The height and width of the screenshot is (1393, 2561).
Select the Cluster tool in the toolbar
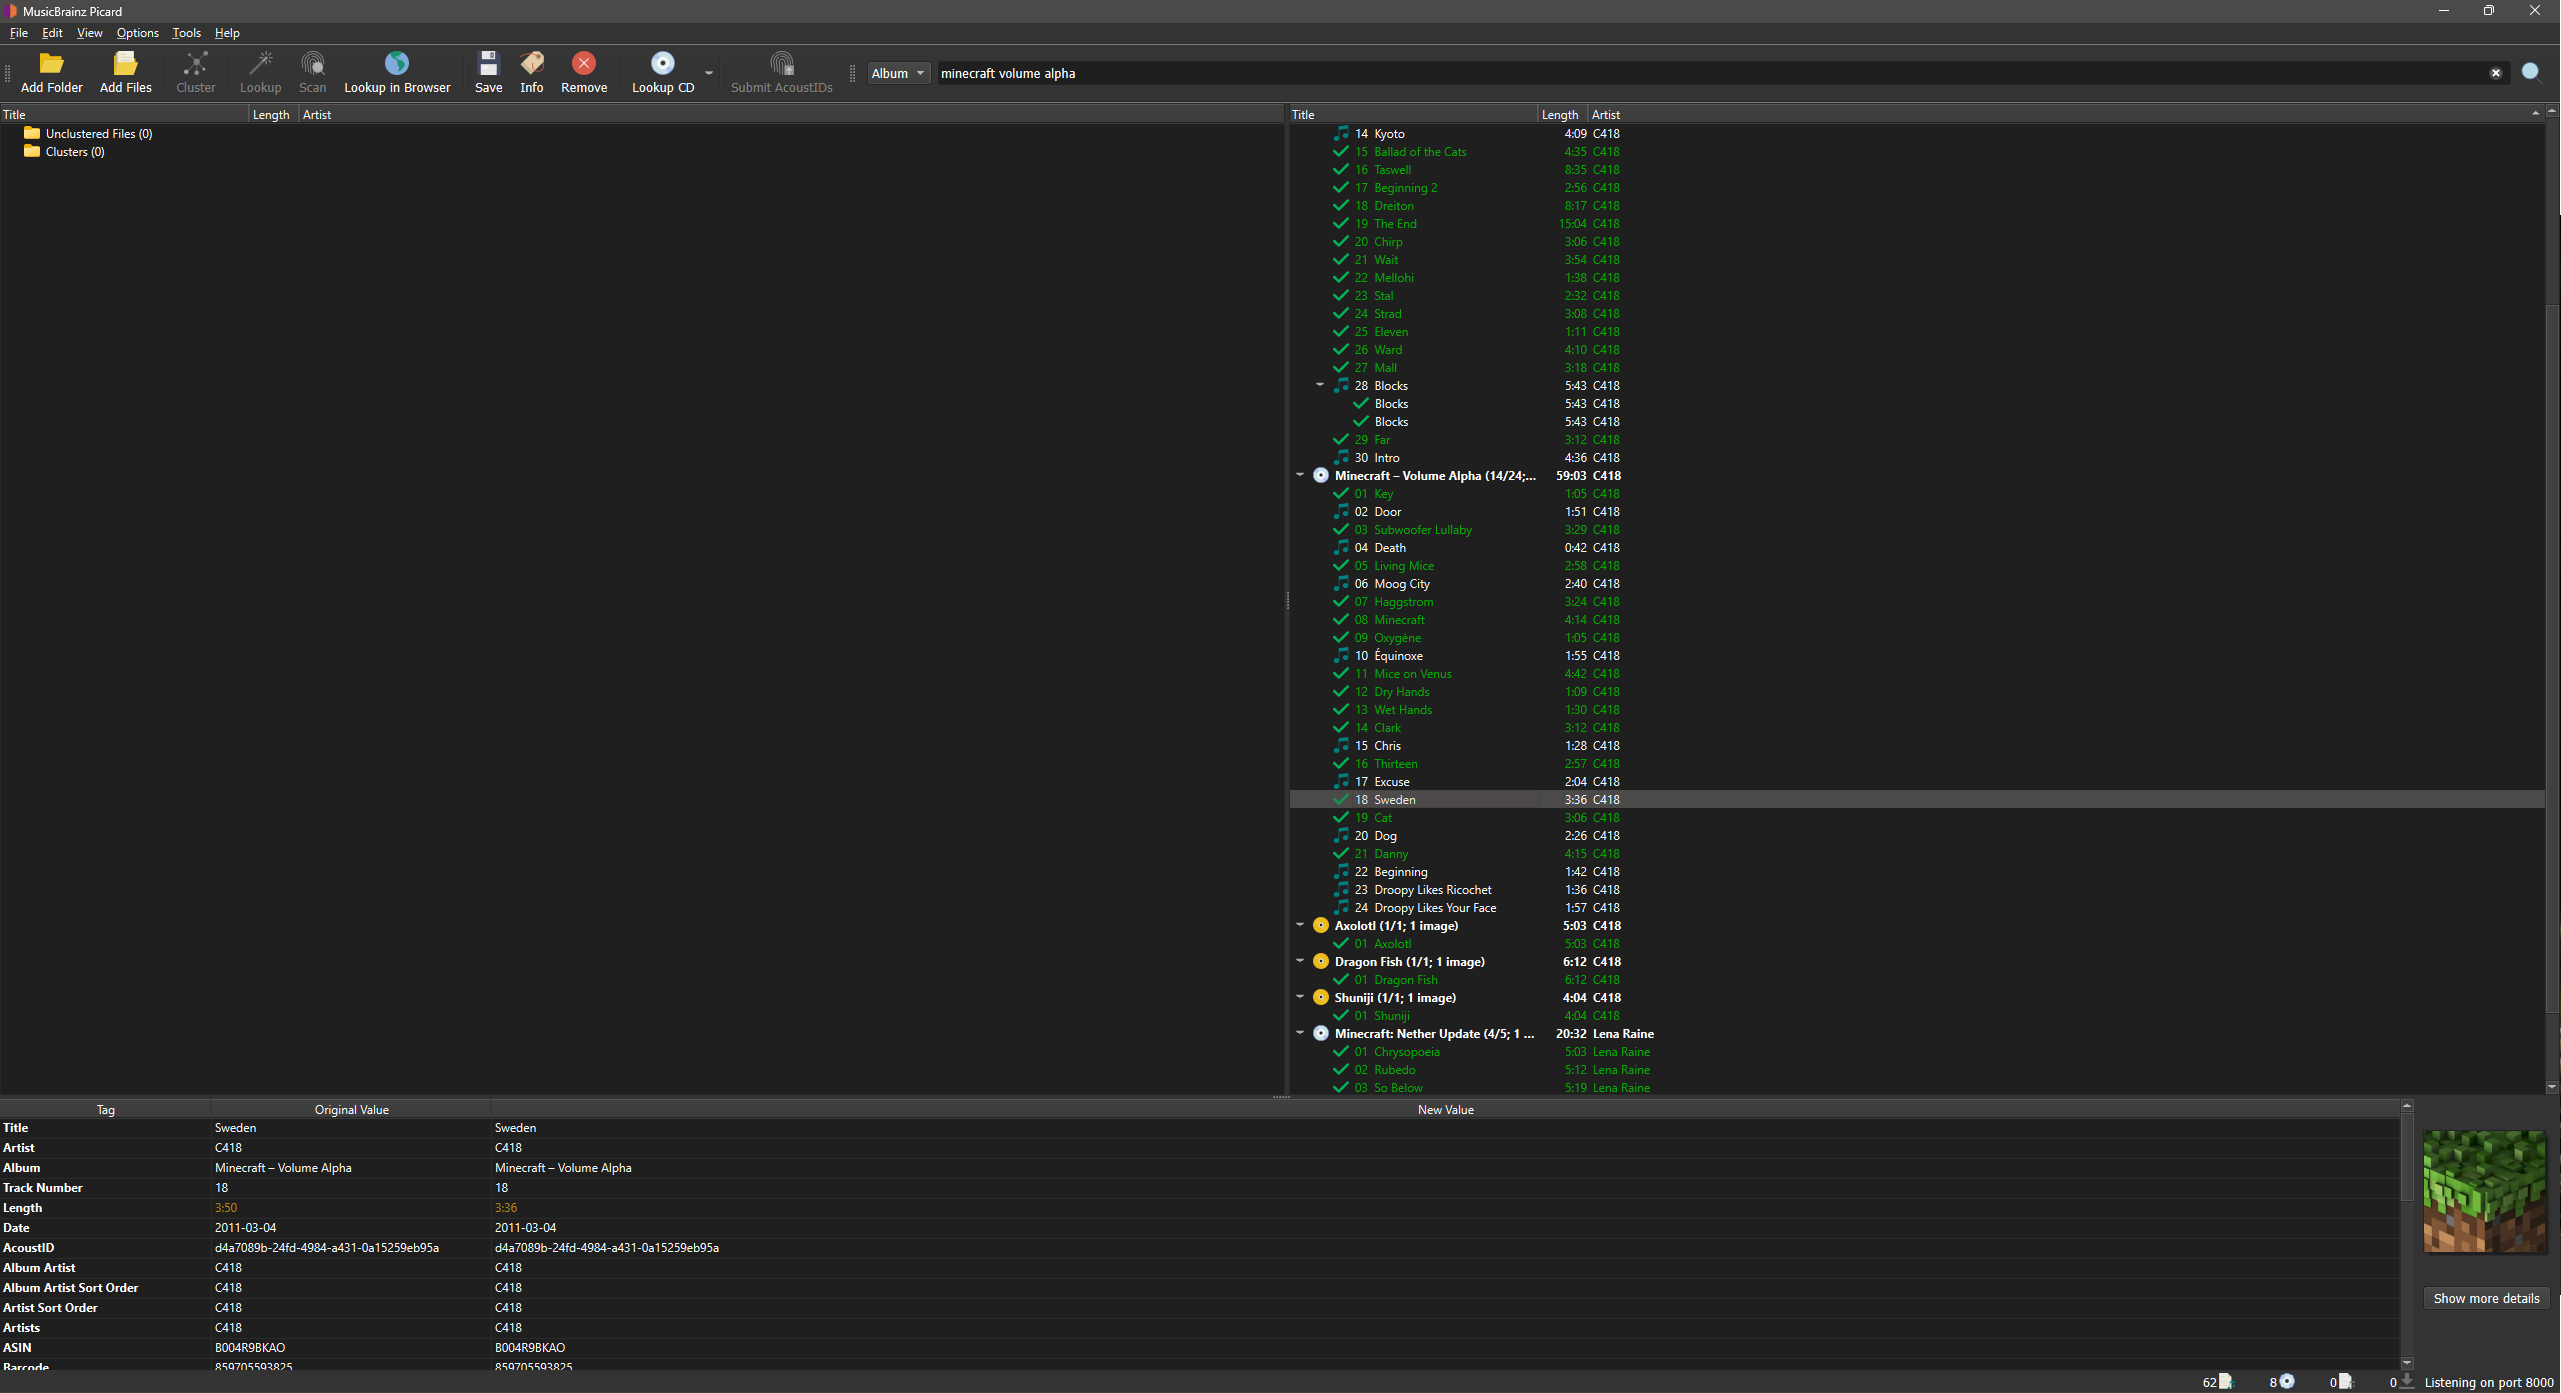tap(195, 72)
